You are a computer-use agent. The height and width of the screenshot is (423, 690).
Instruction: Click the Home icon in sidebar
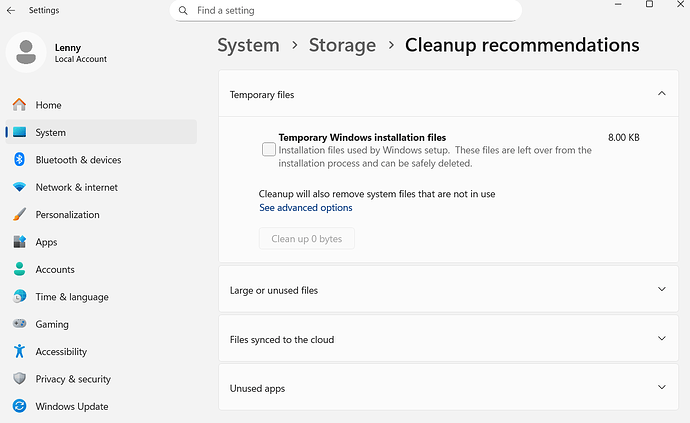[19, 105]
